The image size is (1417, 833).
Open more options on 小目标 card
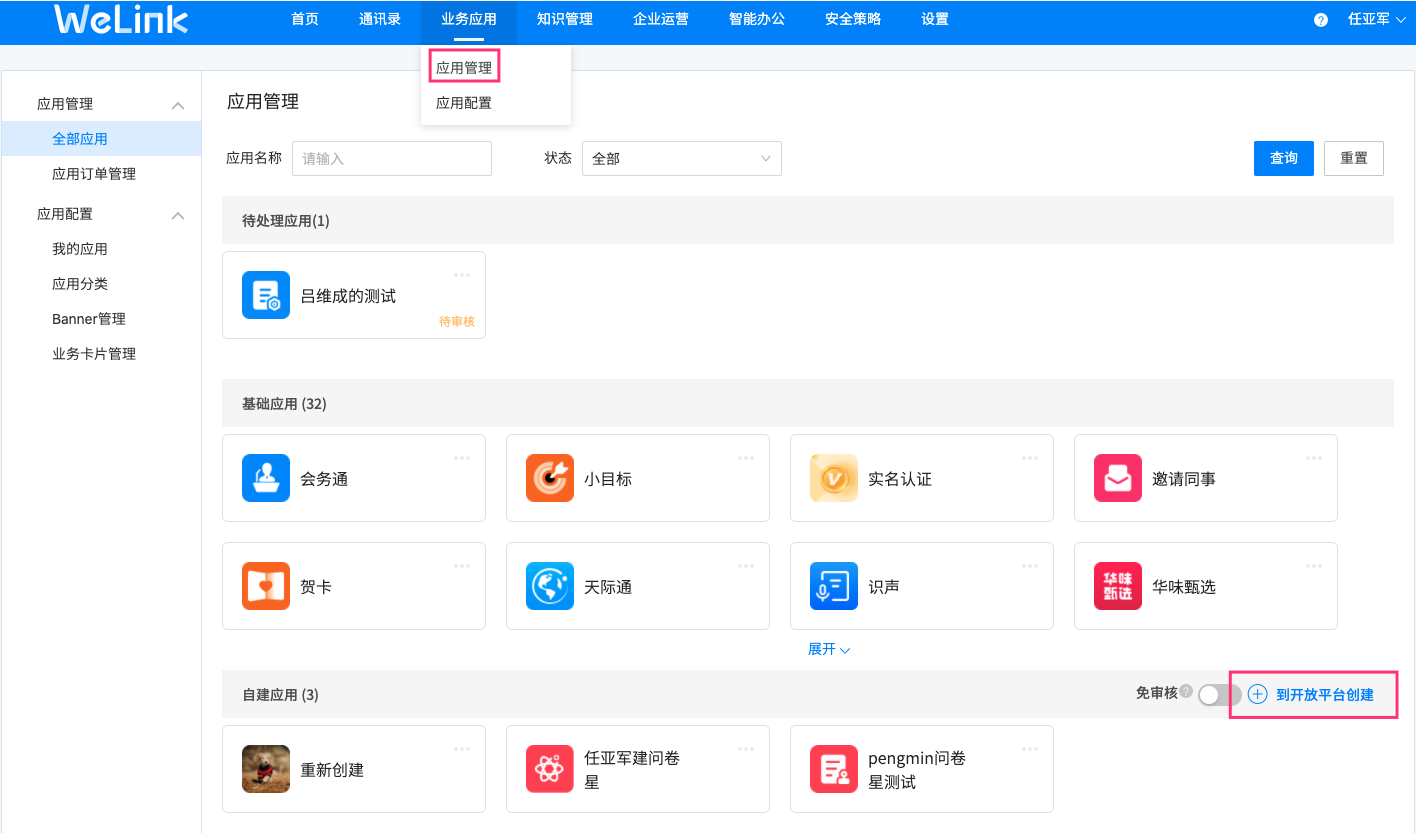tap(746, 457)
